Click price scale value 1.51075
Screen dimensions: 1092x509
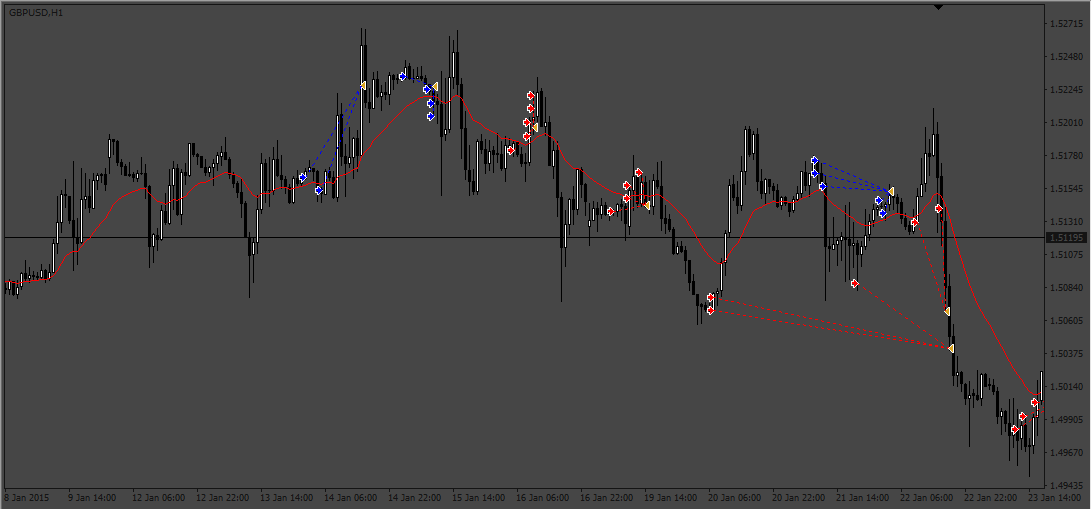point(1068,255)
